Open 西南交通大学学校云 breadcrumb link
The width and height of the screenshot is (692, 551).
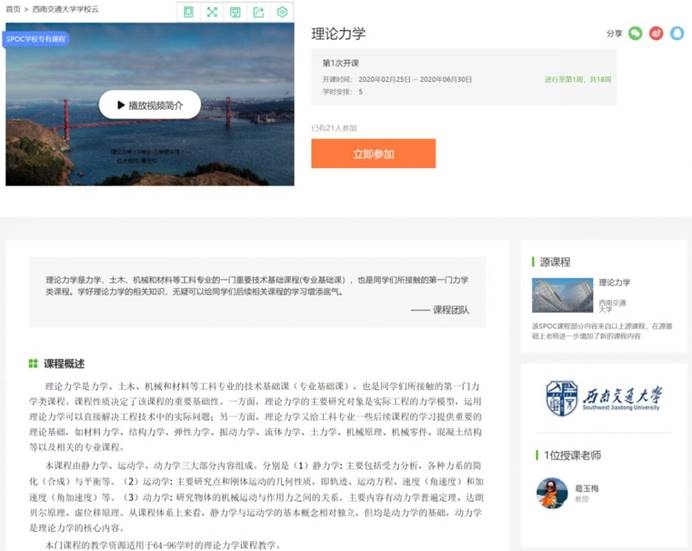click(66, 8)
